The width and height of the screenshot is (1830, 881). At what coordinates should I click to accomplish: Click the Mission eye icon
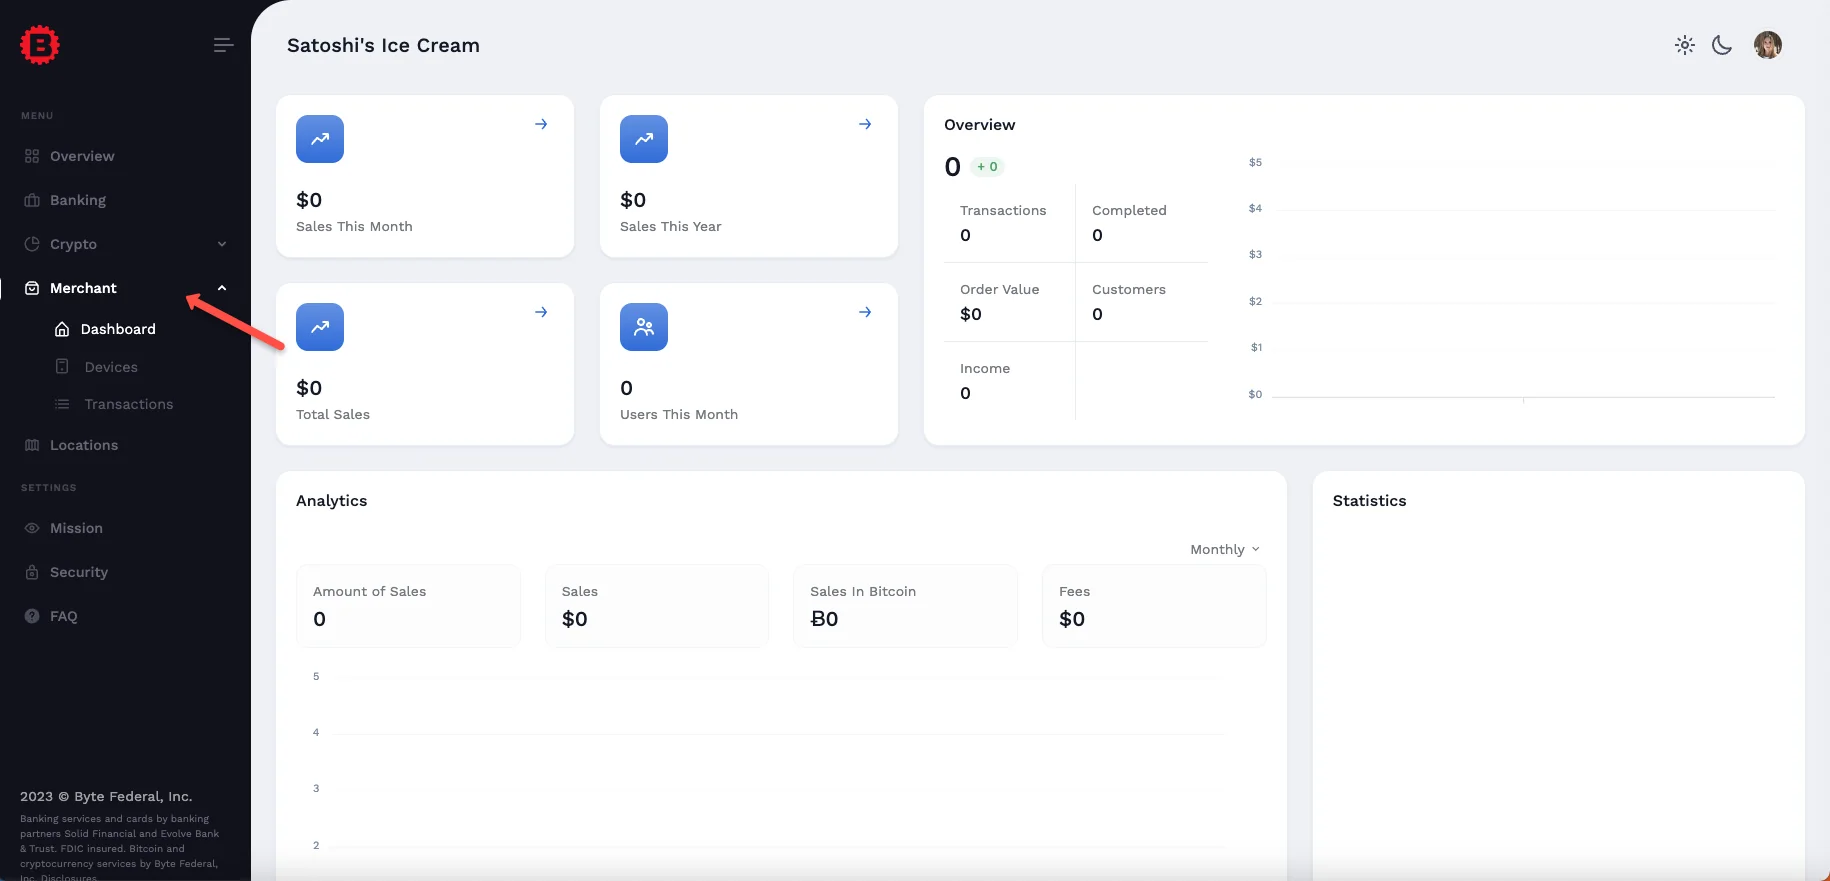click(32, 528)
